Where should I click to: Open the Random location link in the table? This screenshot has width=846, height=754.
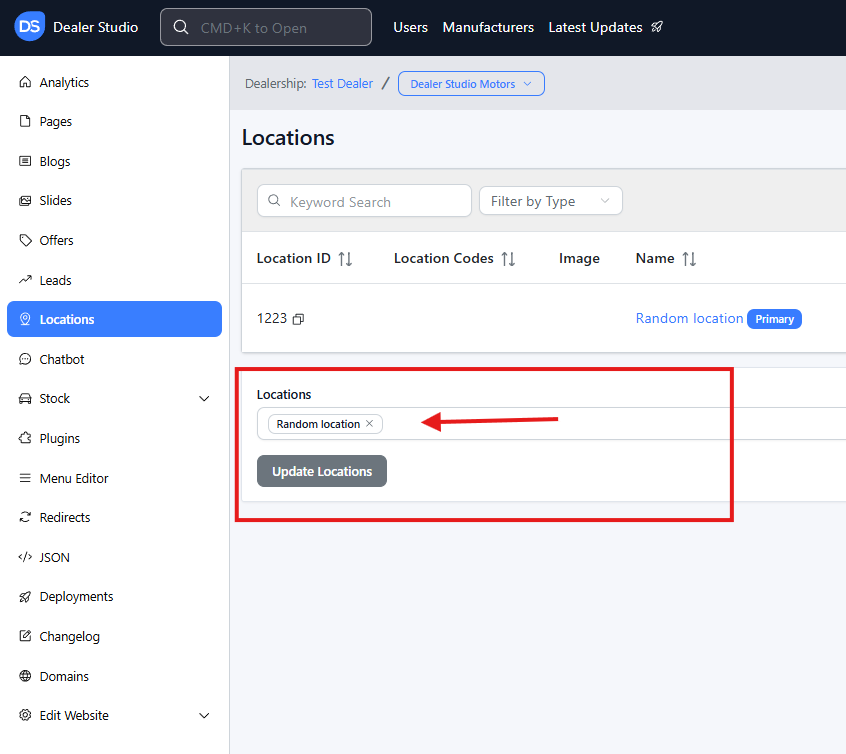(x=689, y=318)
